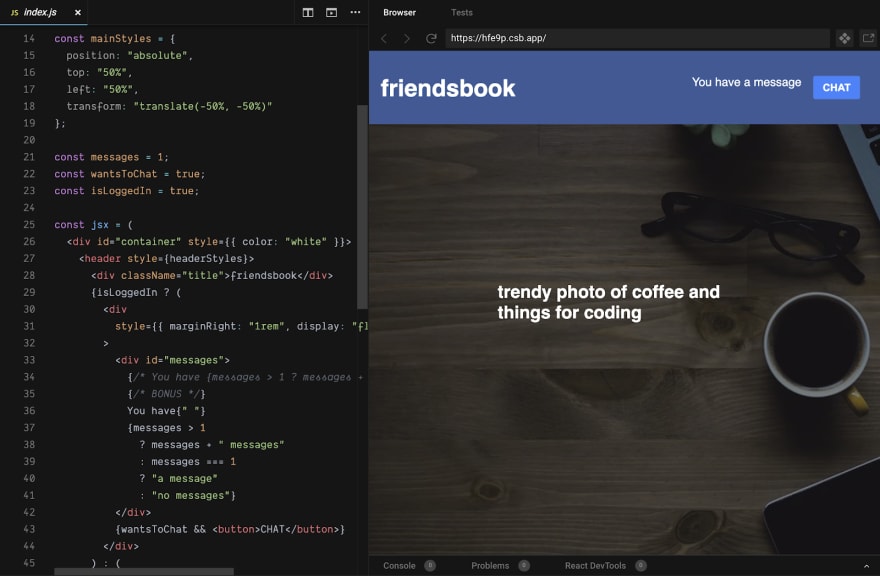The height and width of the screenshot is (576, 880).
Task: Click the ': "no messages"}' code line
Action: coord(187,496)
